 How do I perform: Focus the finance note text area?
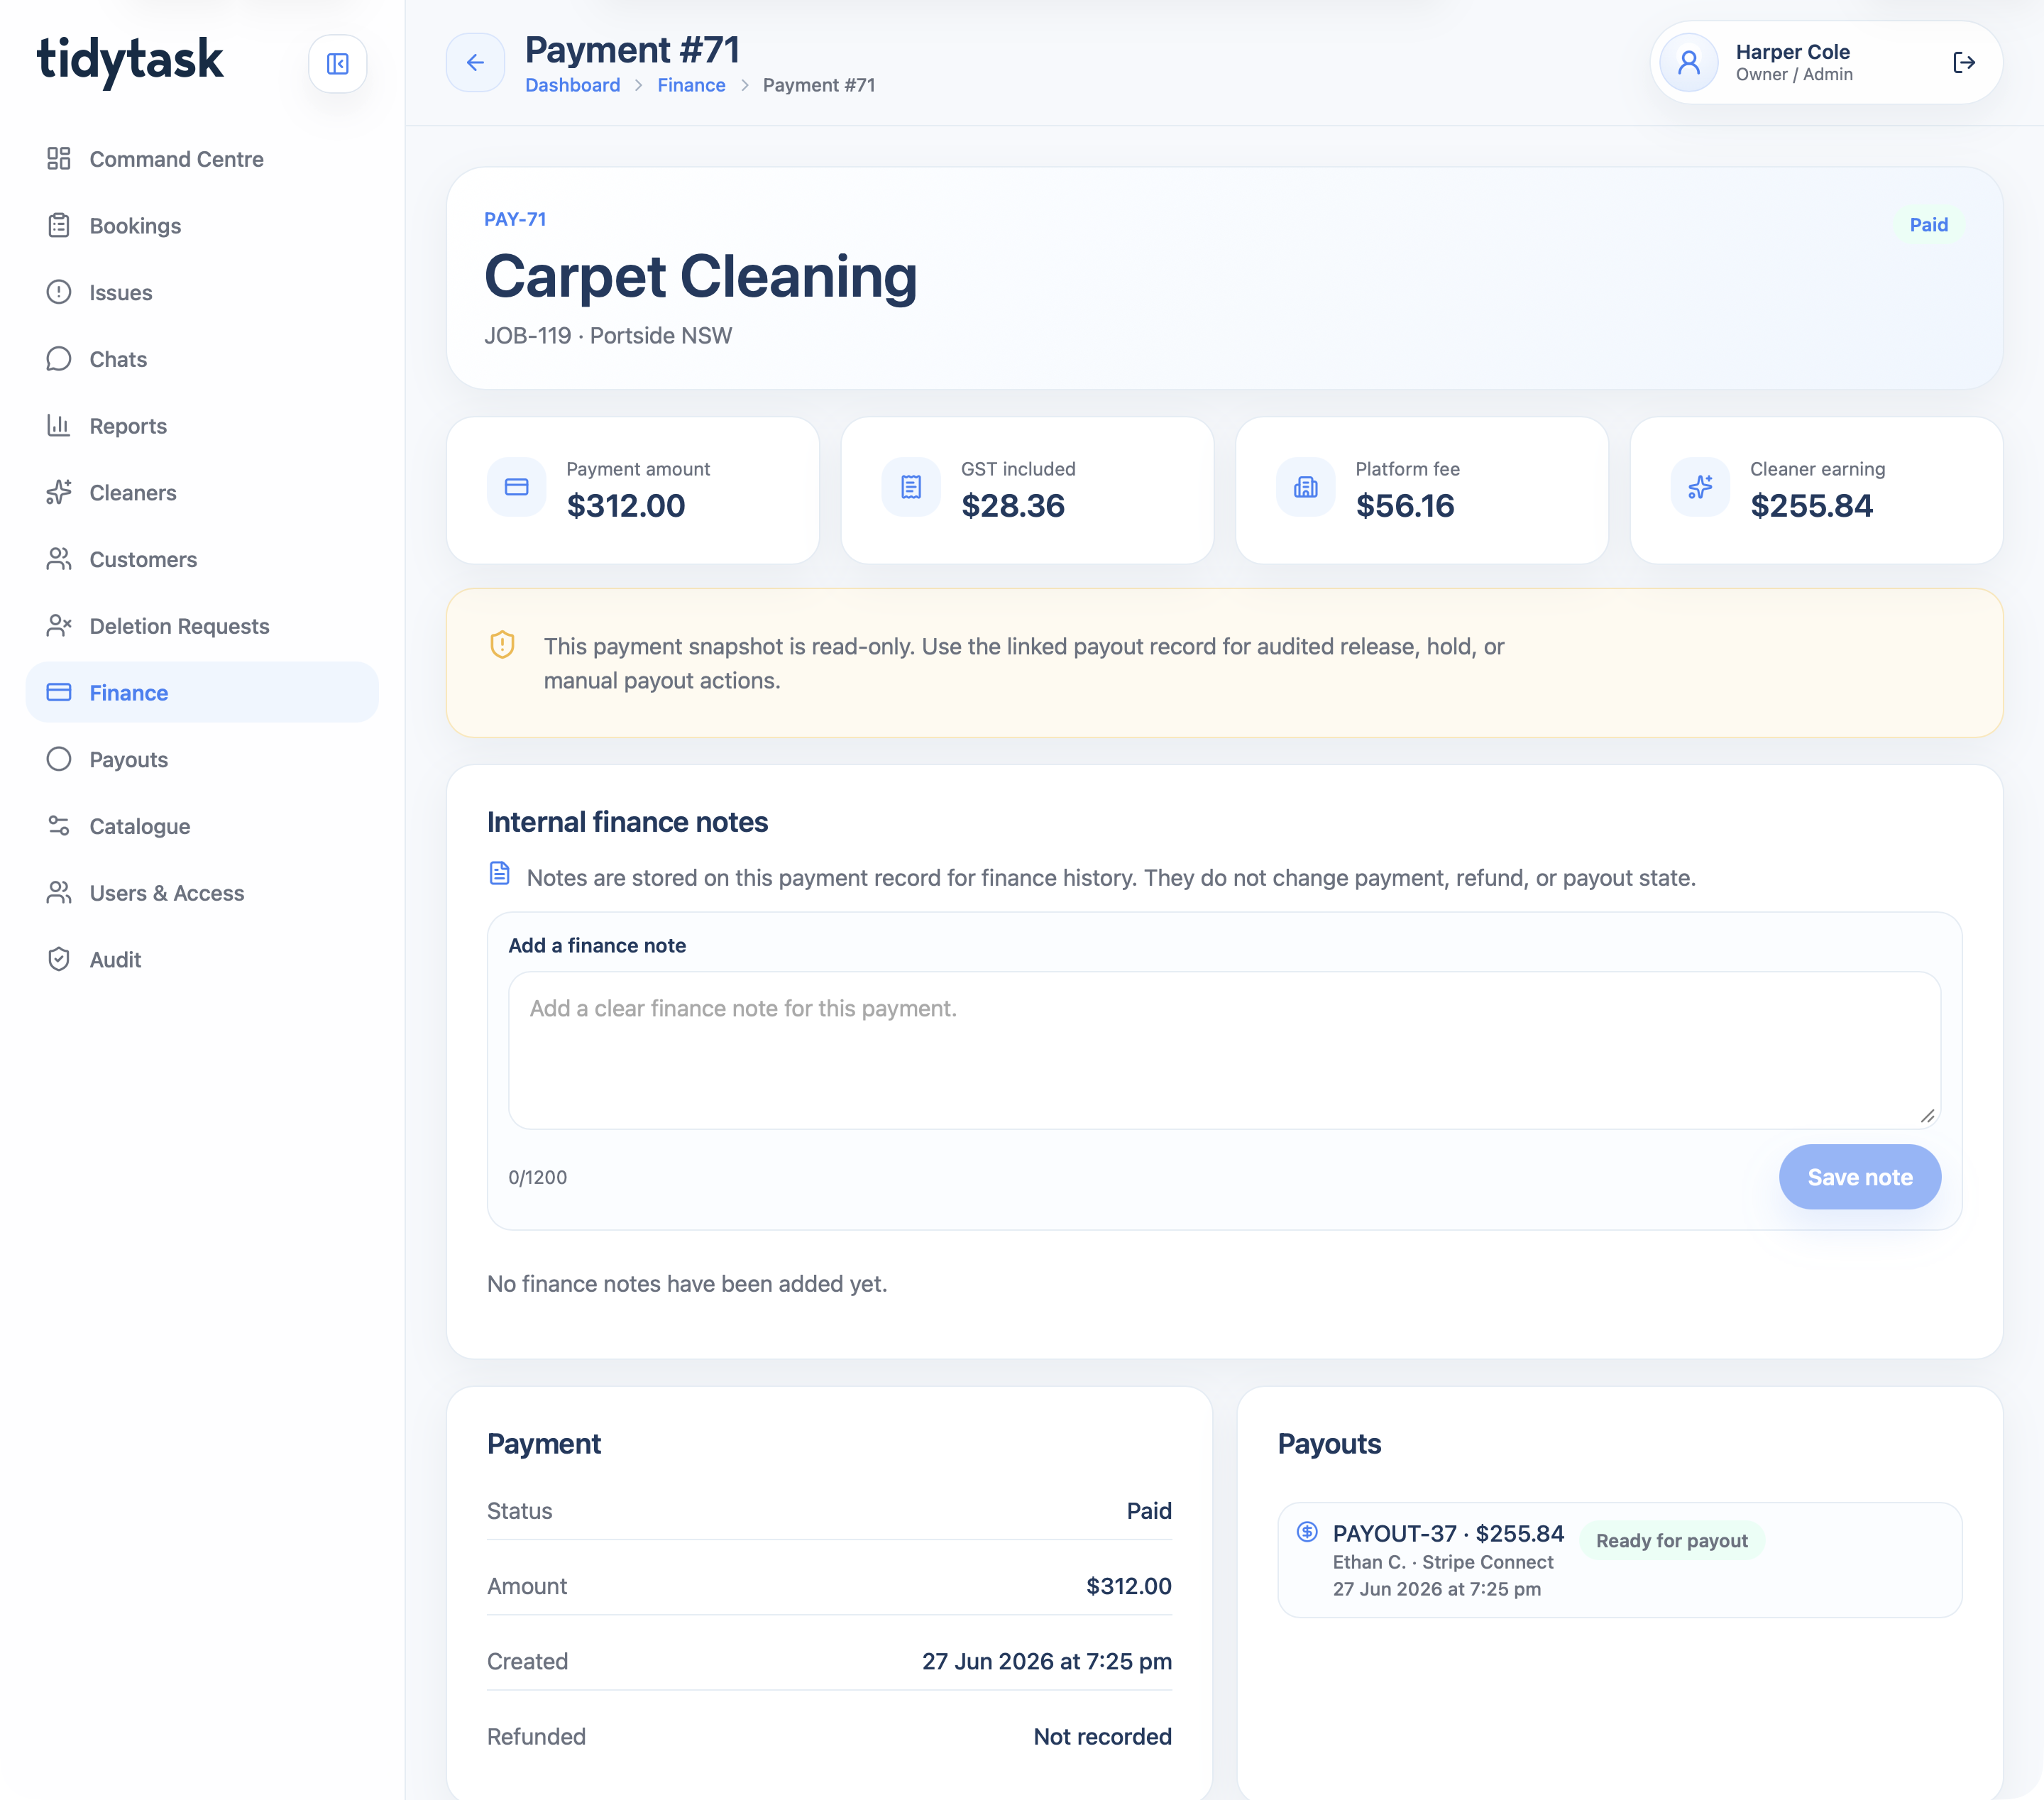coord(1224,1050)
